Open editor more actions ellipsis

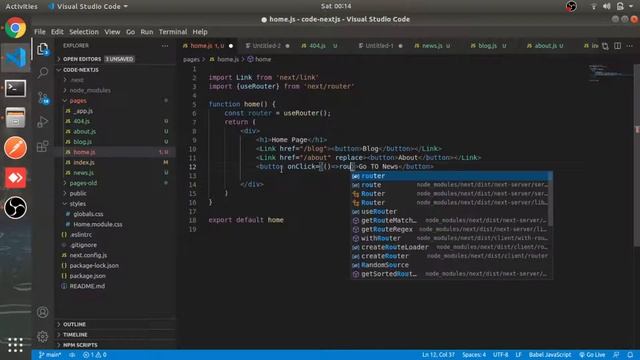[x=630, y=46]
